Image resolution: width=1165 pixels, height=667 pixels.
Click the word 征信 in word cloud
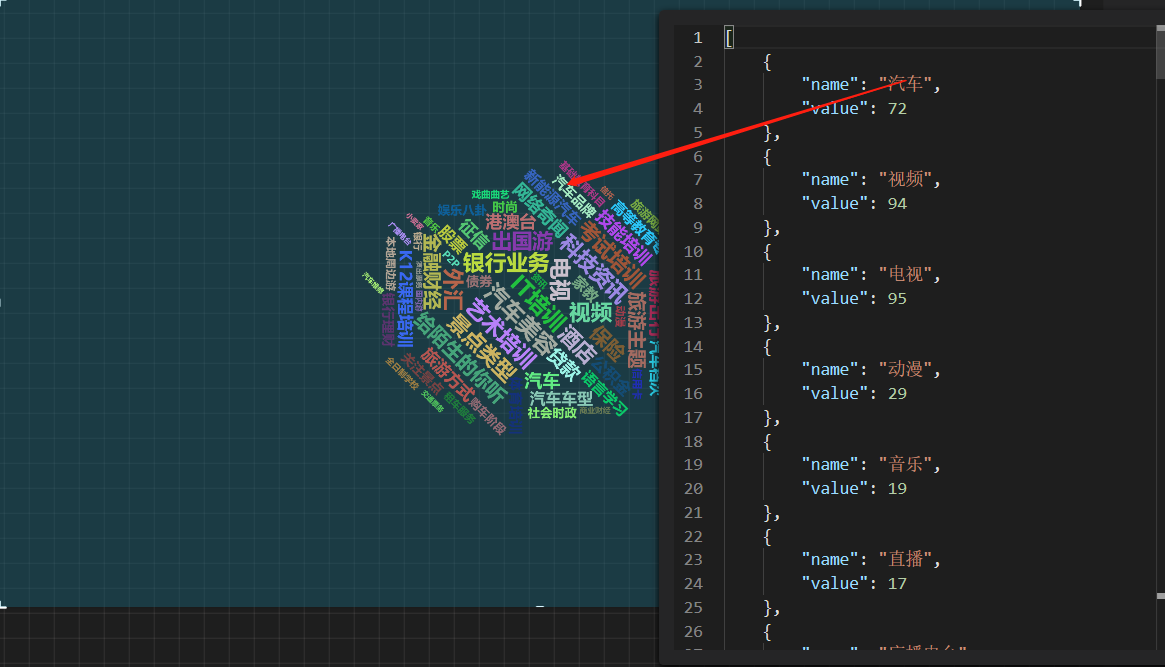click(x=473, y=234)
